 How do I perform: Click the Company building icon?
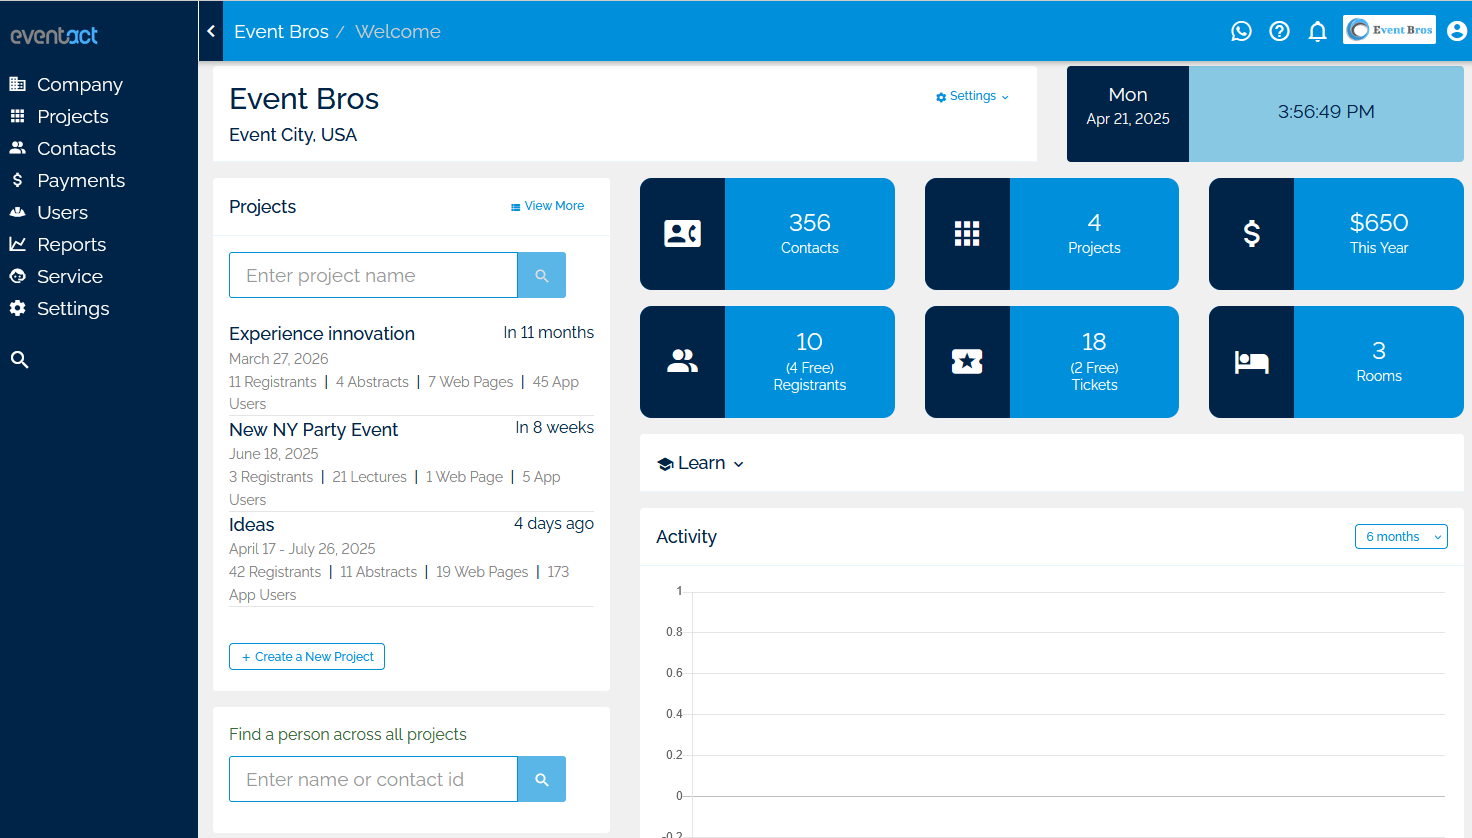tap(17, 84)
